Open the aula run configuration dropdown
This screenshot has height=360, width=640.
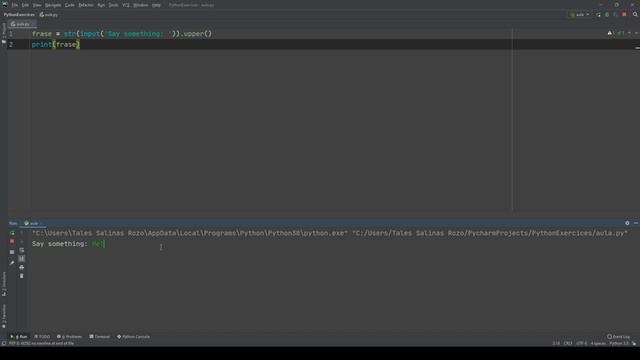(580, 15)
